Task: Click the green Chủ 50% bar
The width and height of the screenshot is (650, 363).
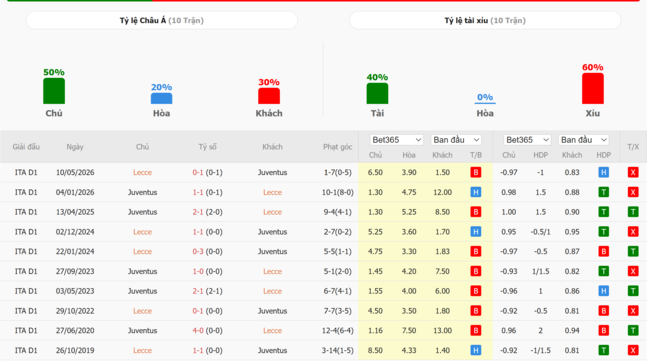Action: 54,91
